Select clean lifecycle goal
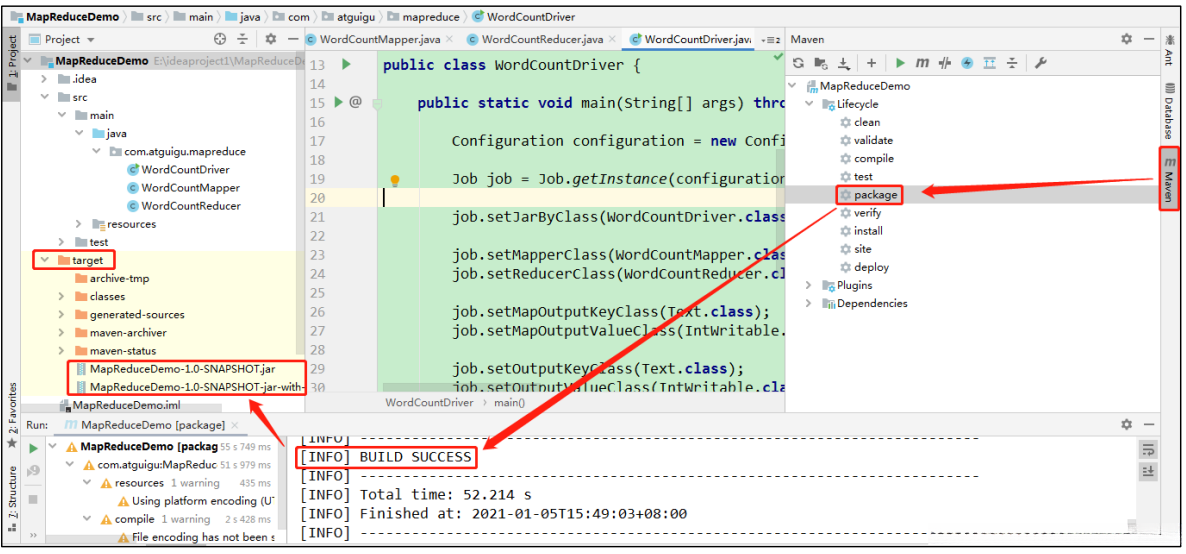Screen dimensions: 1186x554 [867, 122]
